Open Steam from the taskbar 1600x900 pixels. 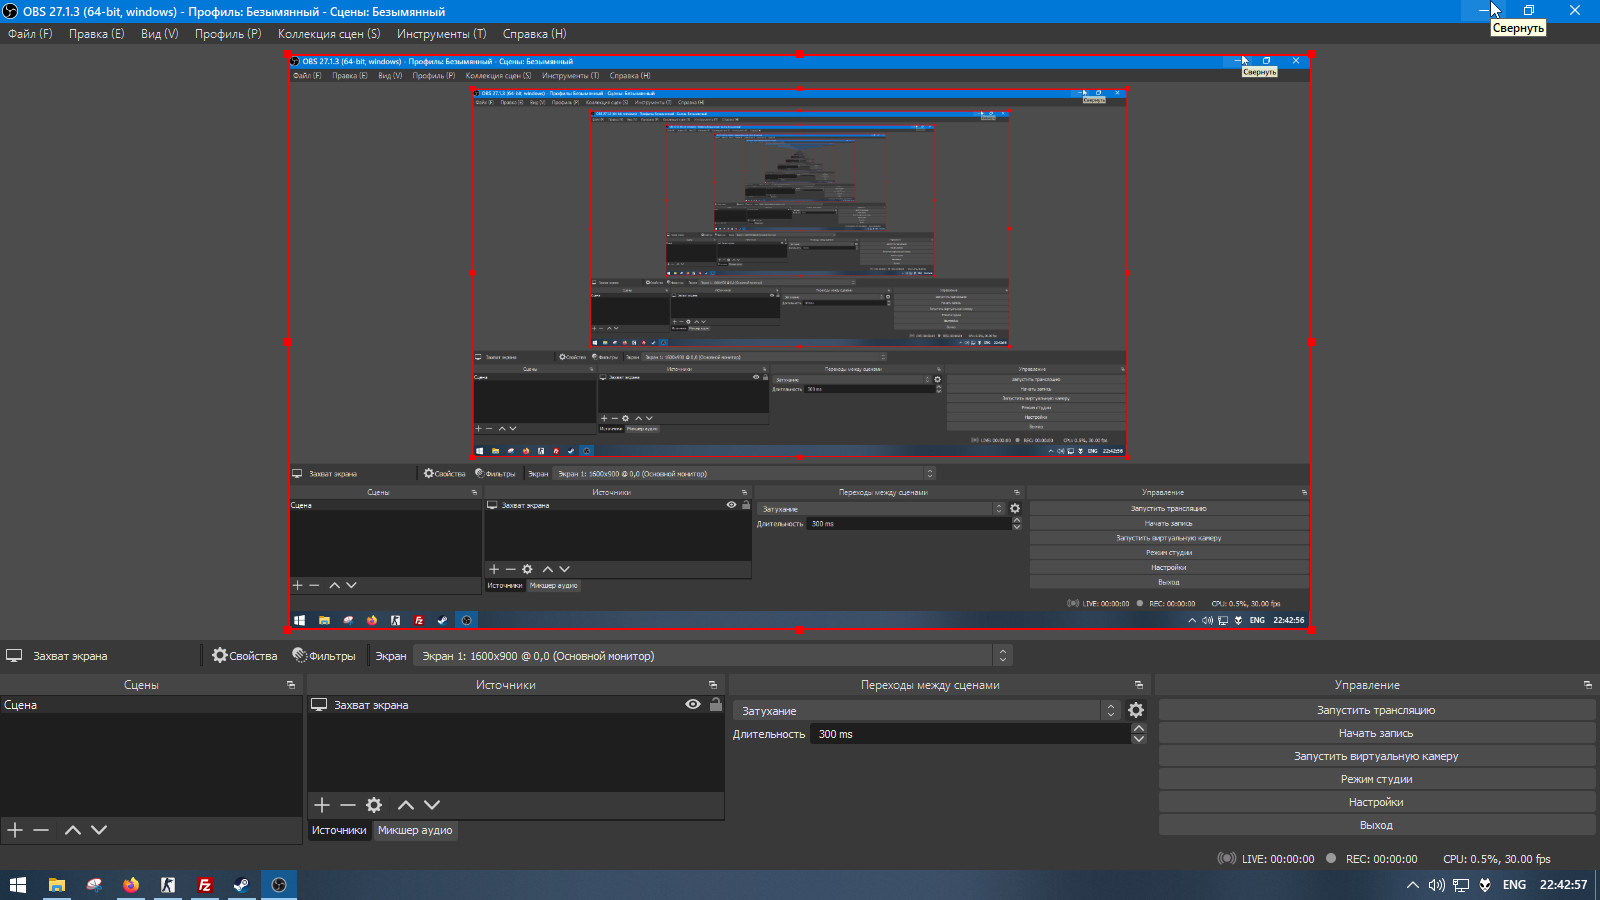pos(241,885)
